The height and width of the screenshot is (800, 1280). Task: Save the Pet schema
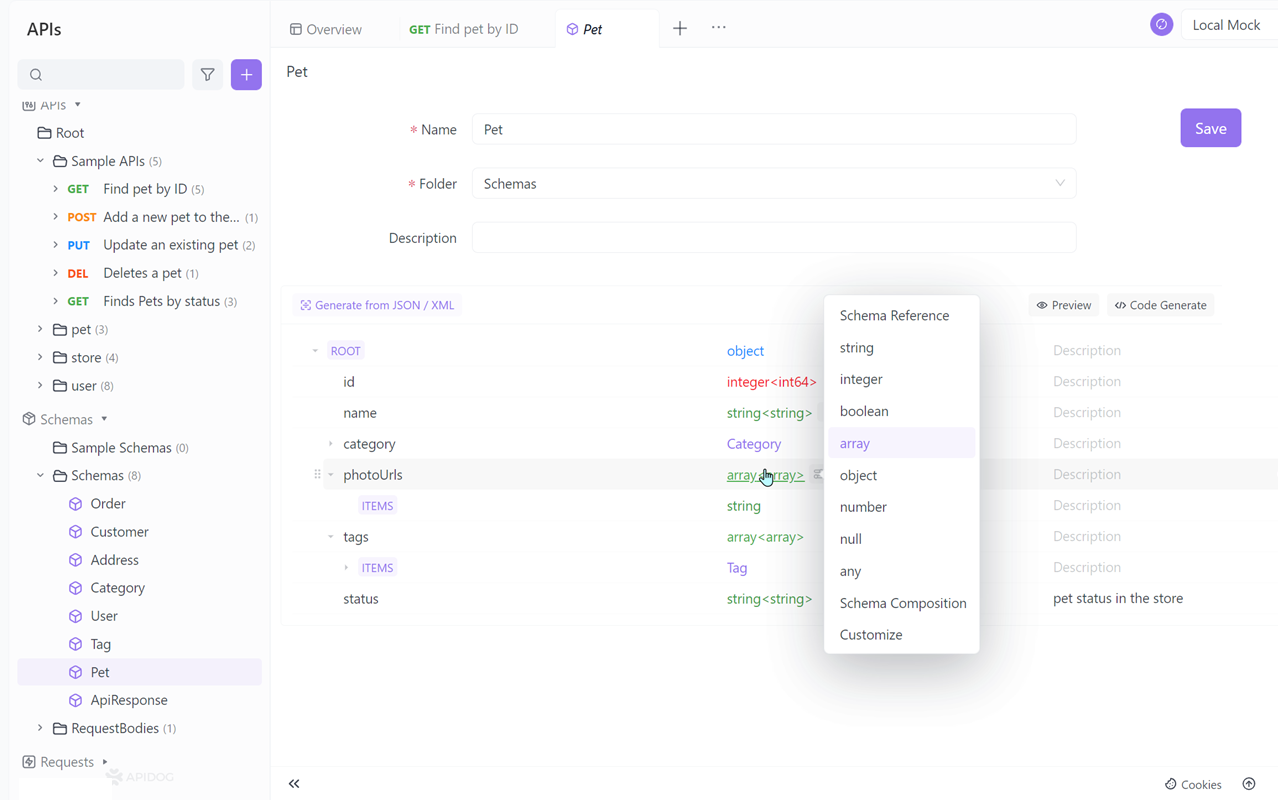point(1210,128)
